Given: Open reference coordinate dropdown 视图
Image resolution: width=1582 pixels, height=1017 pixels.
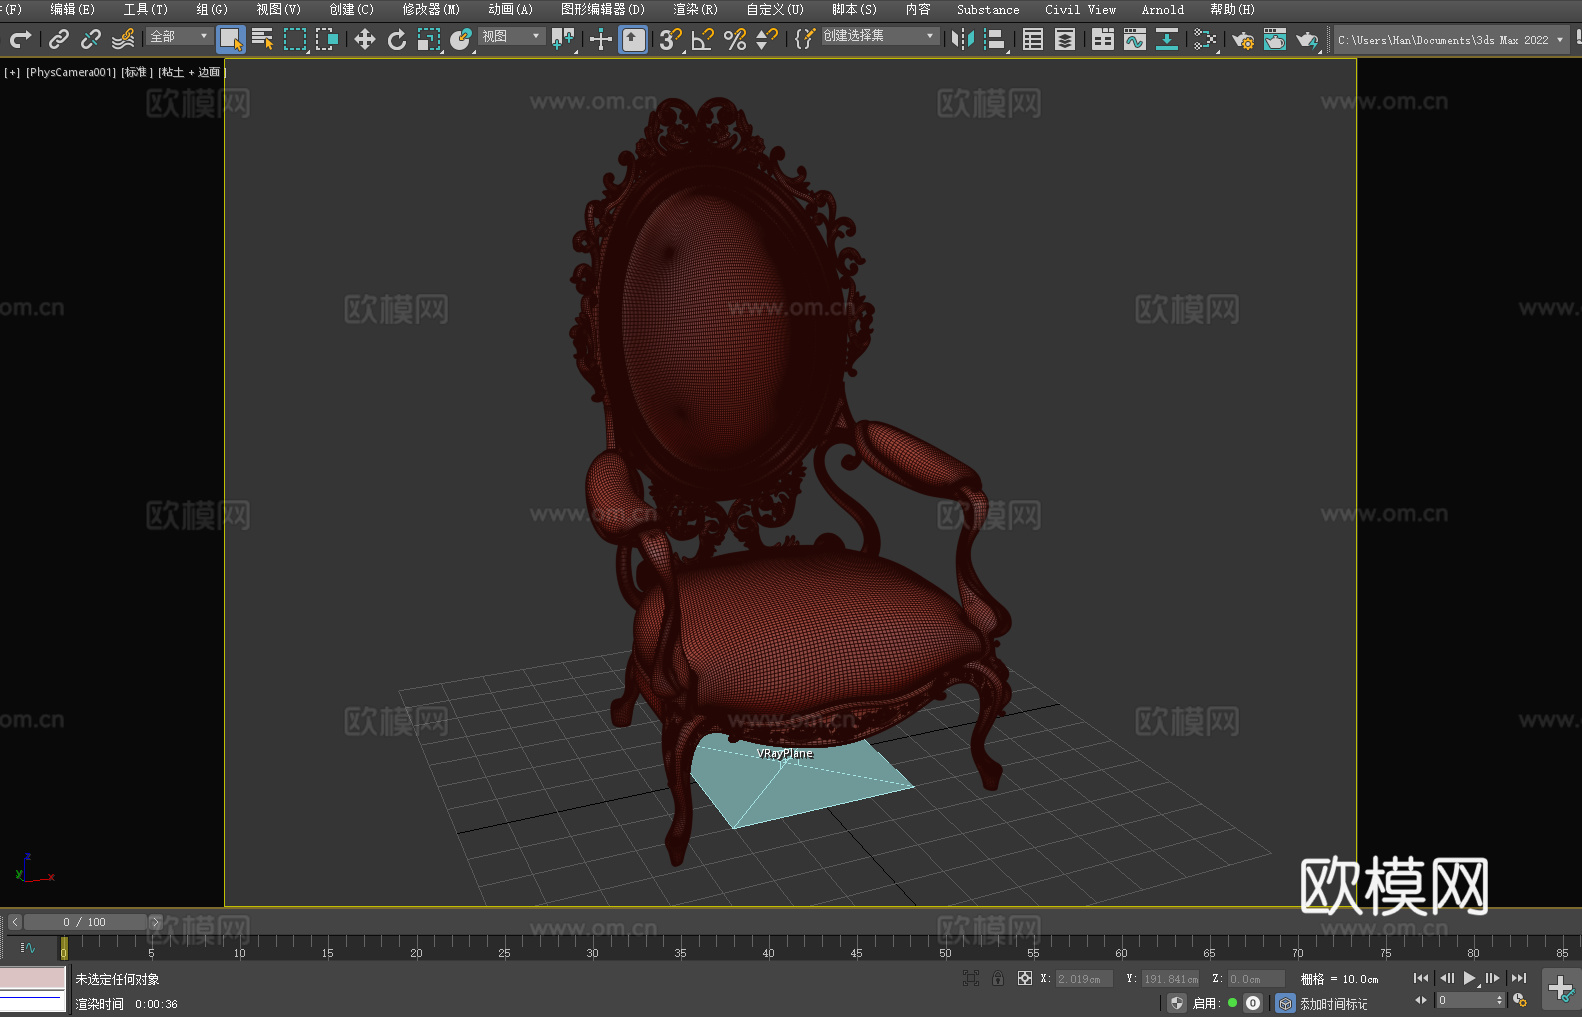Looking at the screenshot, I should (x=511, y=36).
